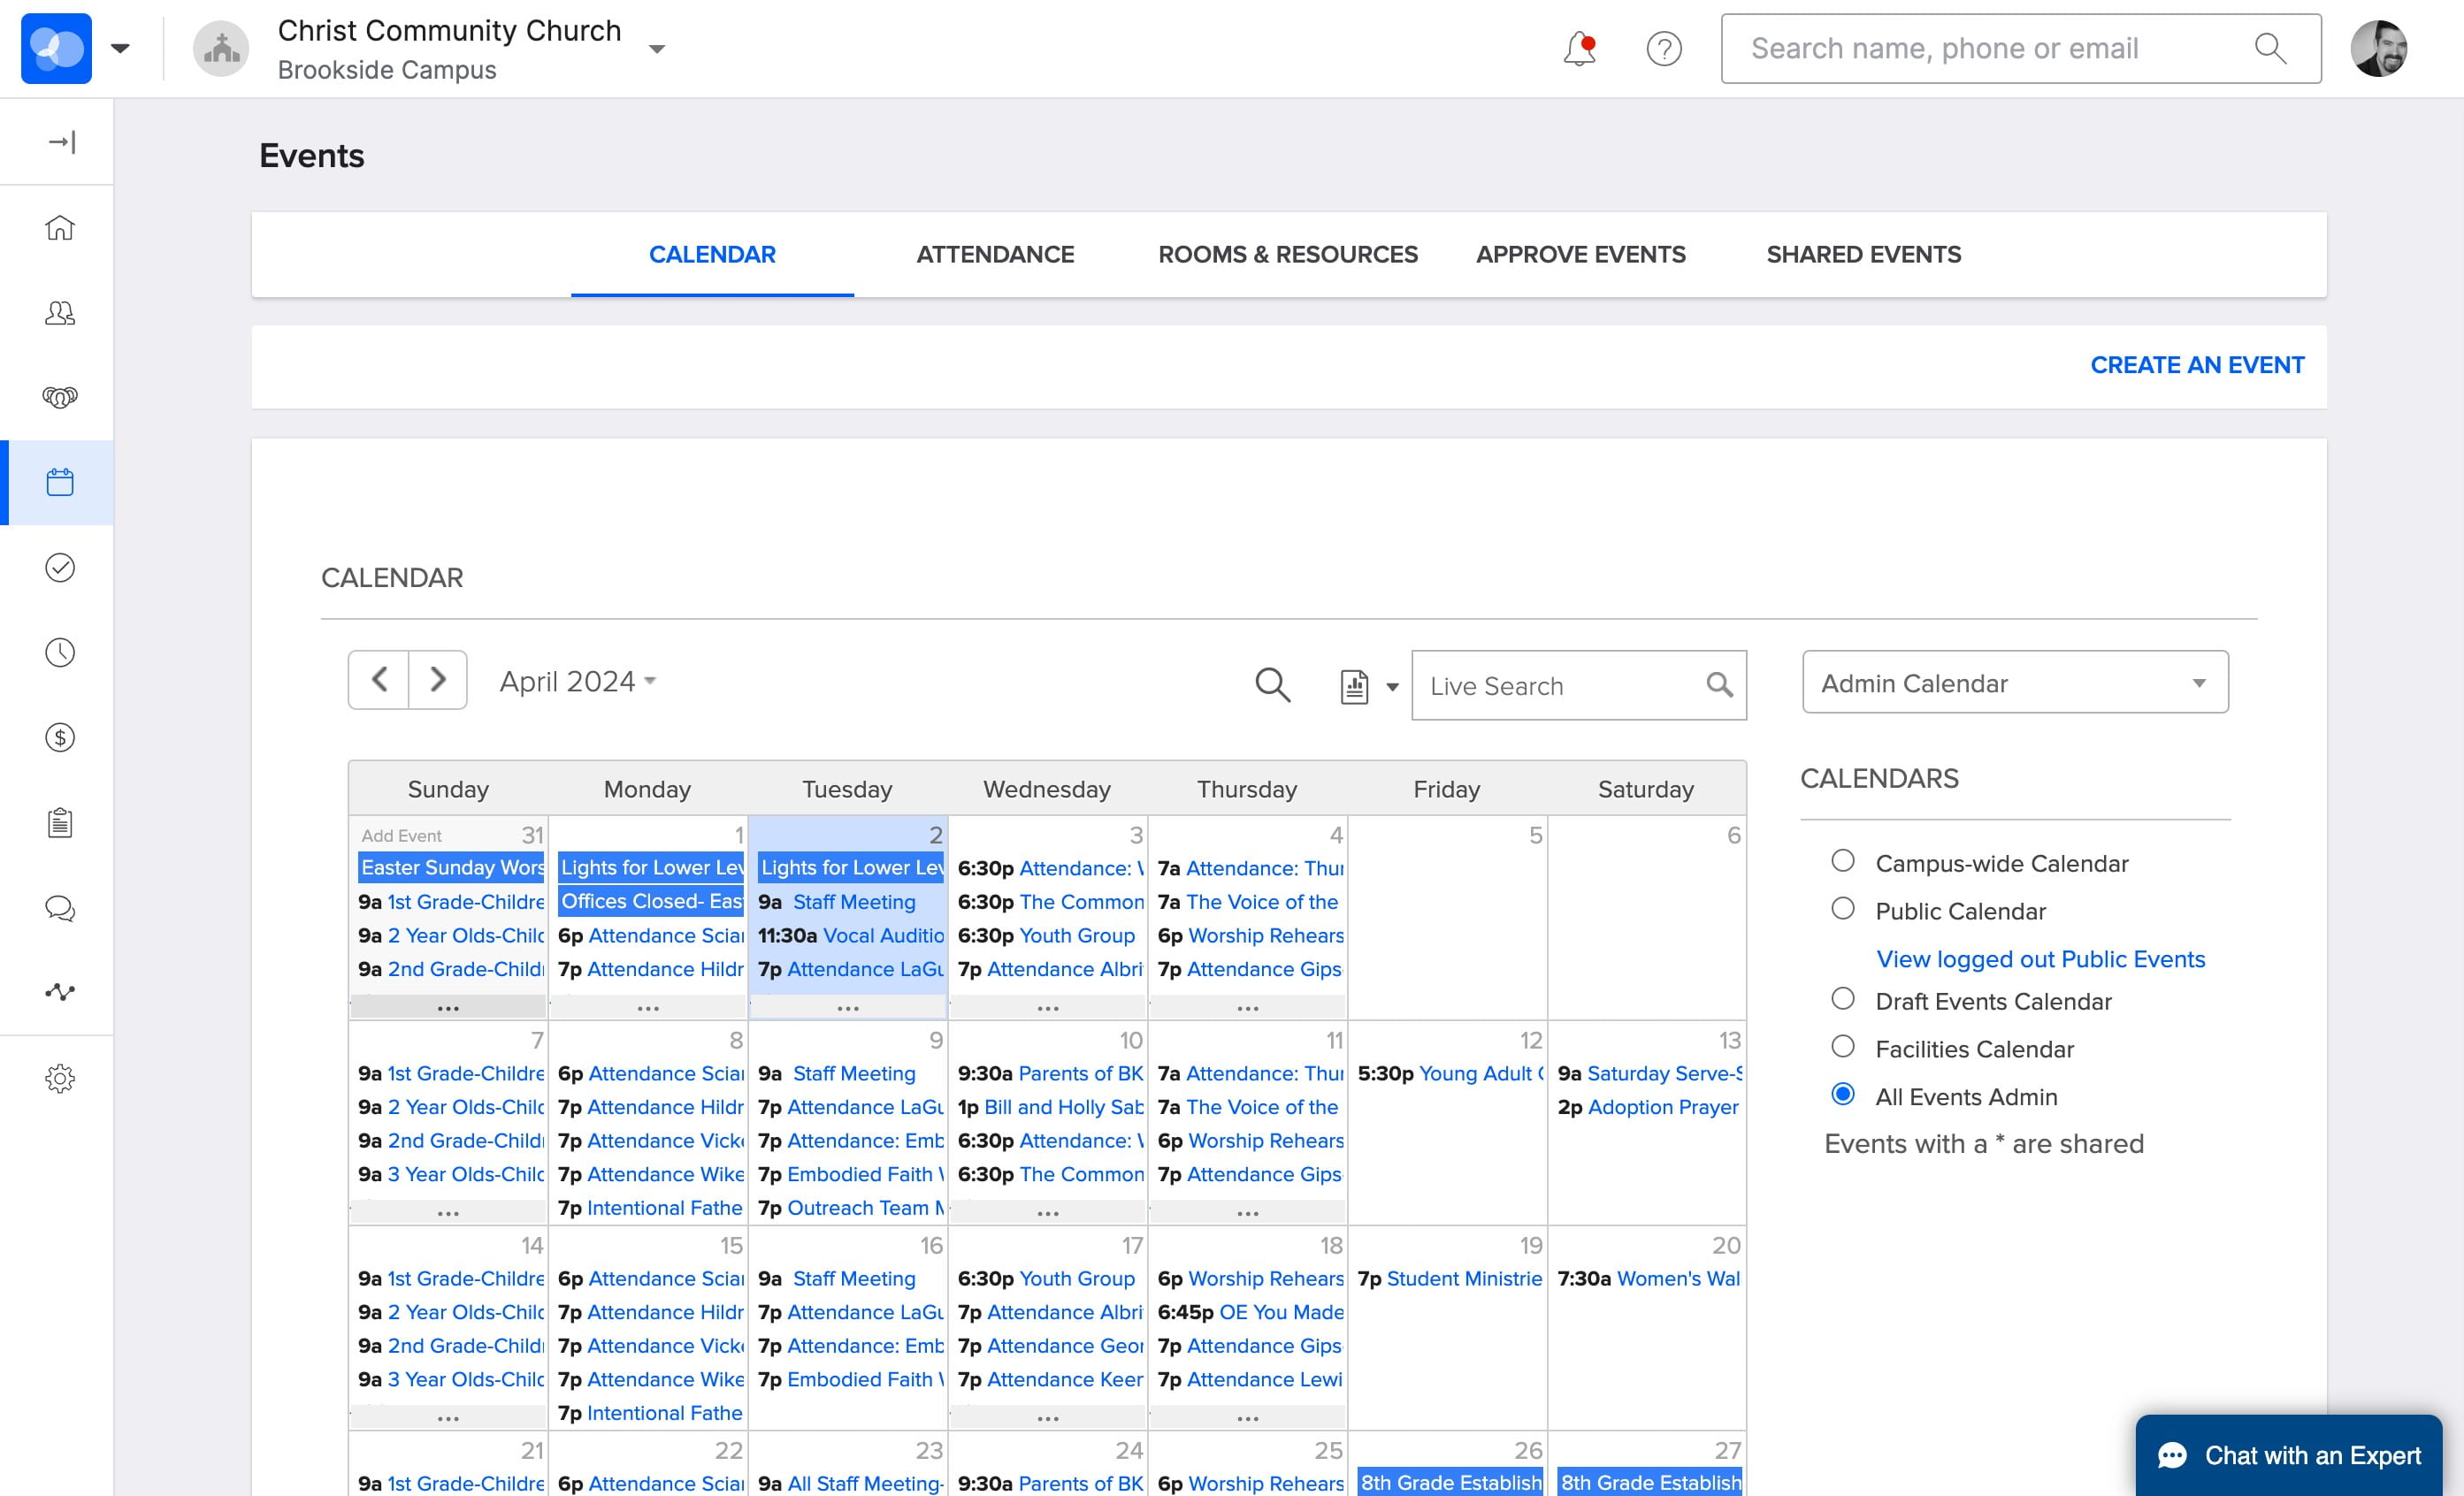This screenshot has height=1496, width=2464.
Task: Open the user profile photo menu
Action: (2379, 48)
